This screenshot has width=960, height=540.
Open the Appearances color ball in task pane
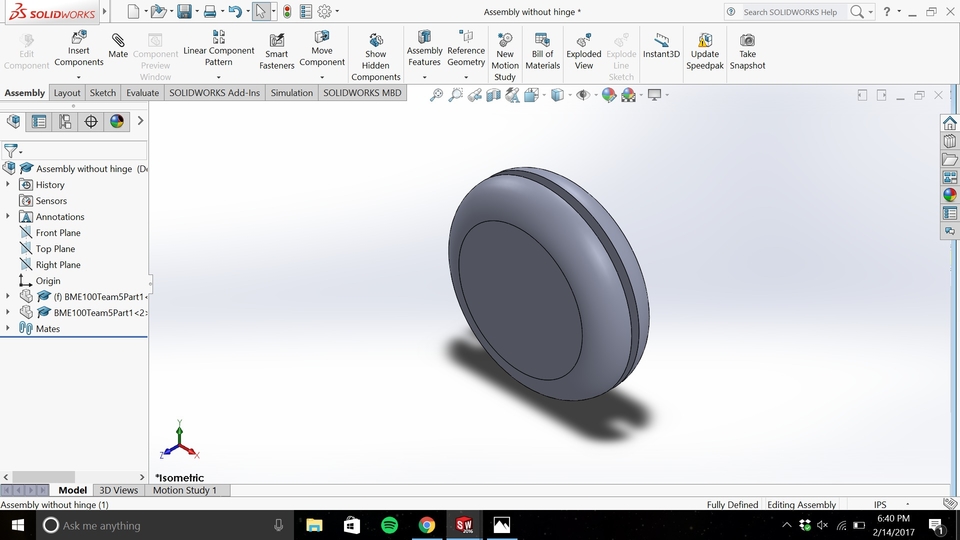pos(950,195)
